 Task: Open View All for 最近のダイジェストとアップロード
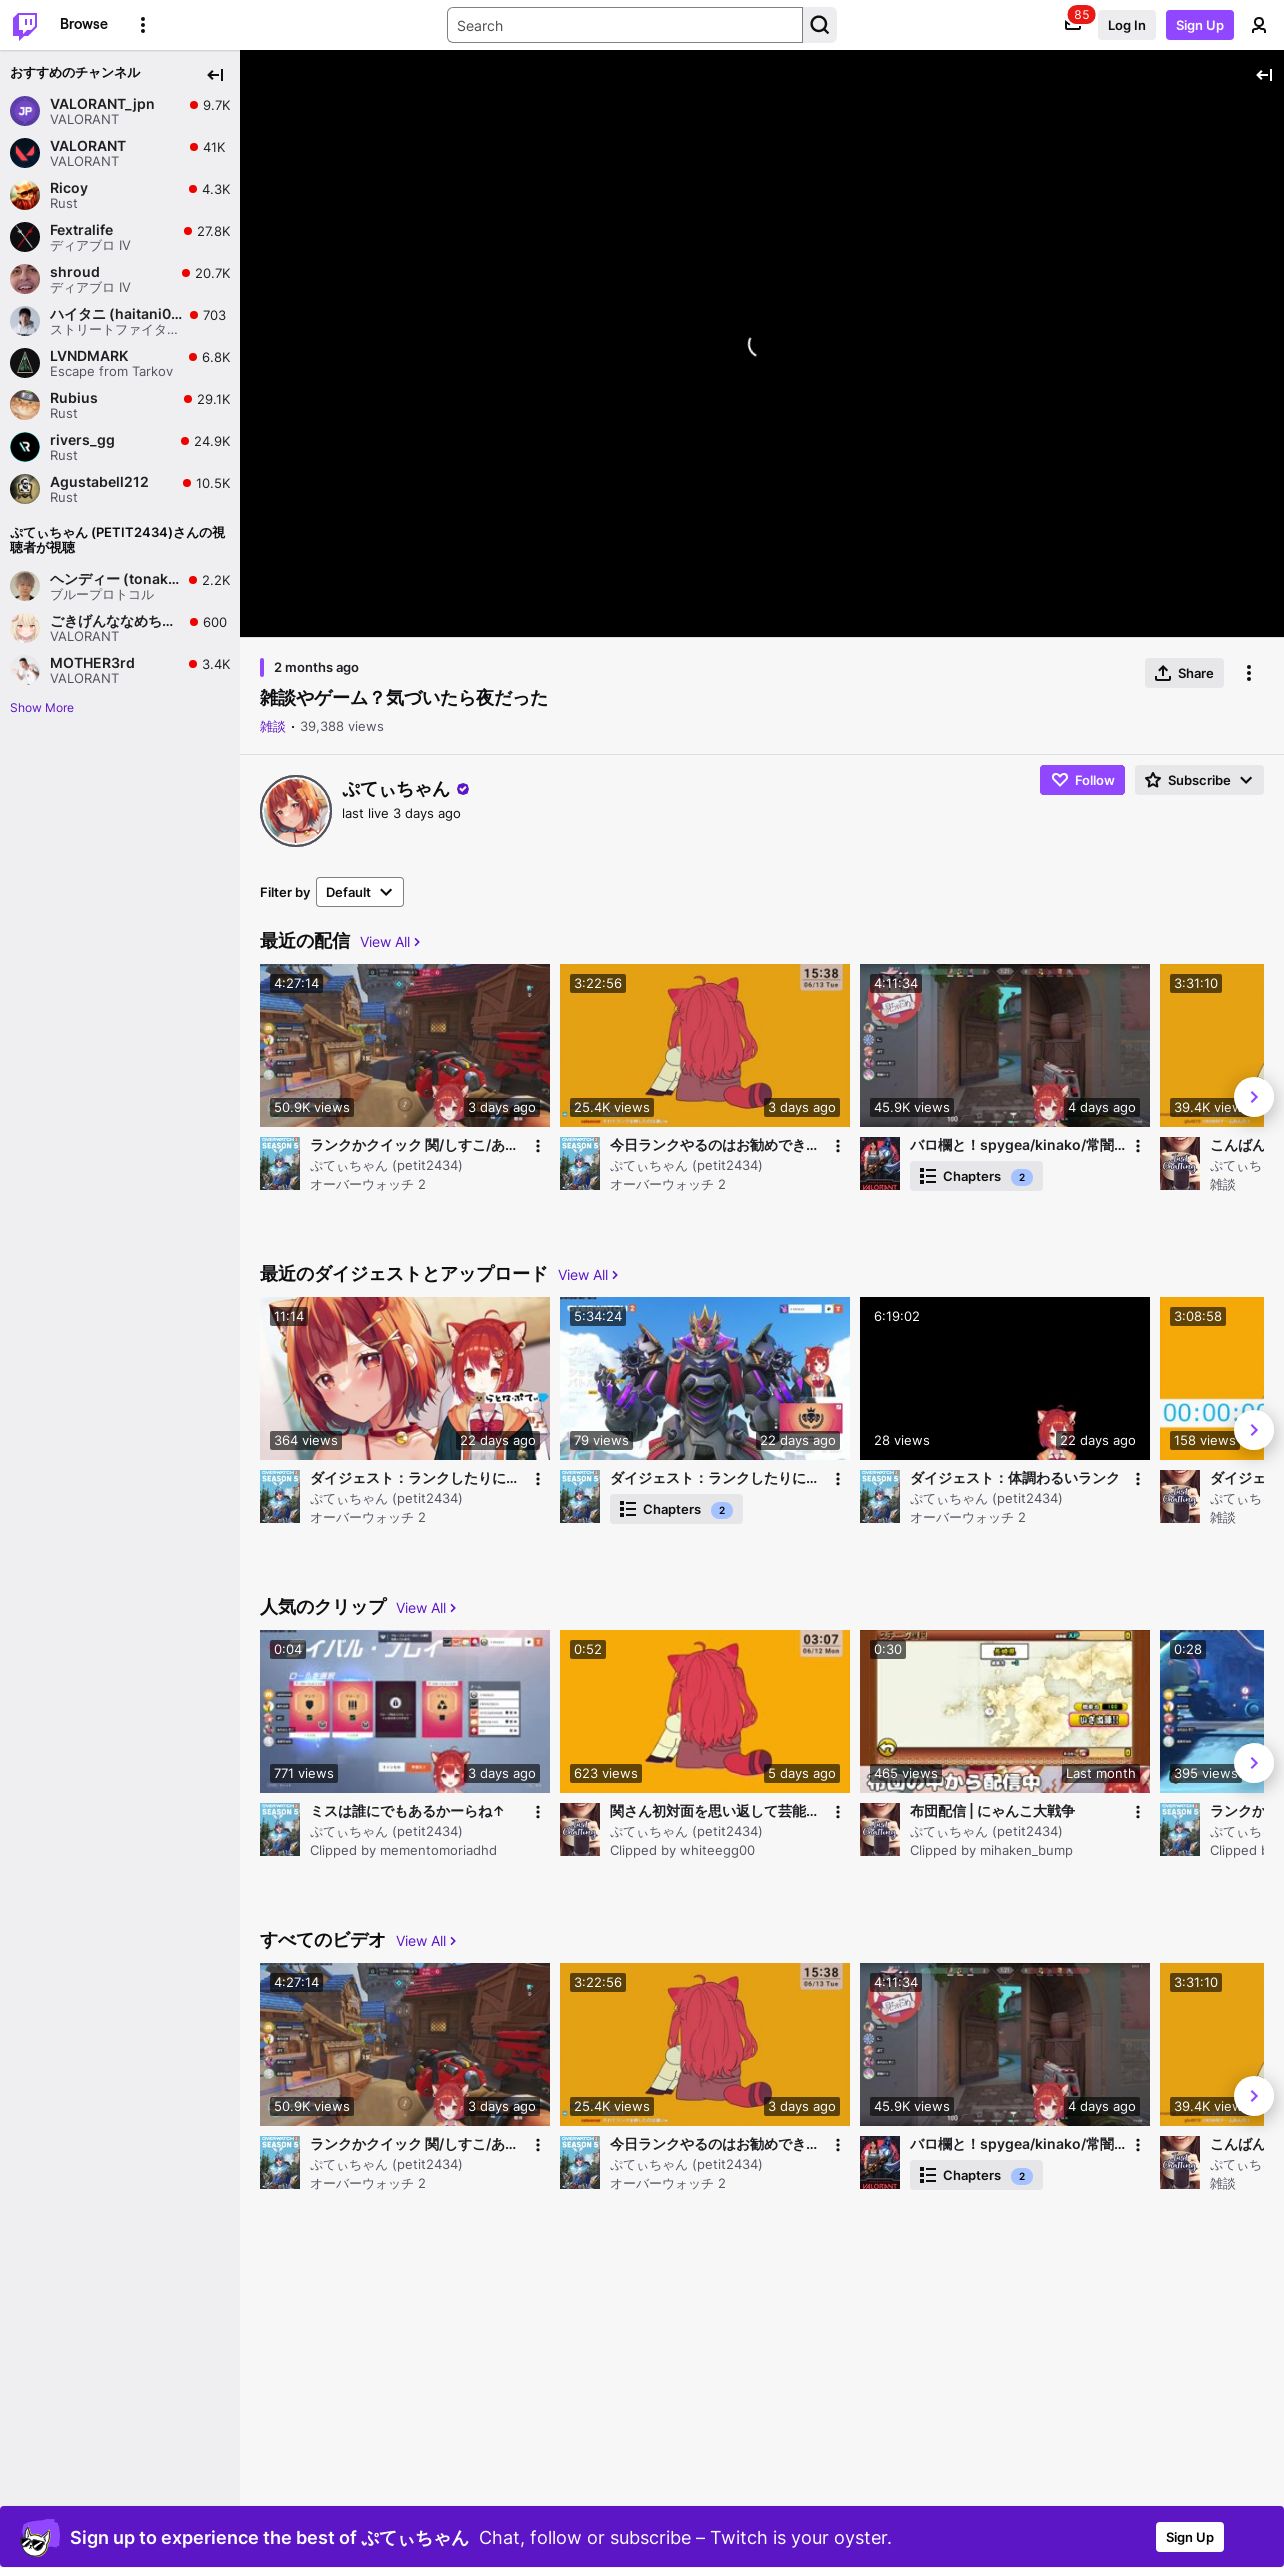pyautogui.click(x=588, y=1275)
